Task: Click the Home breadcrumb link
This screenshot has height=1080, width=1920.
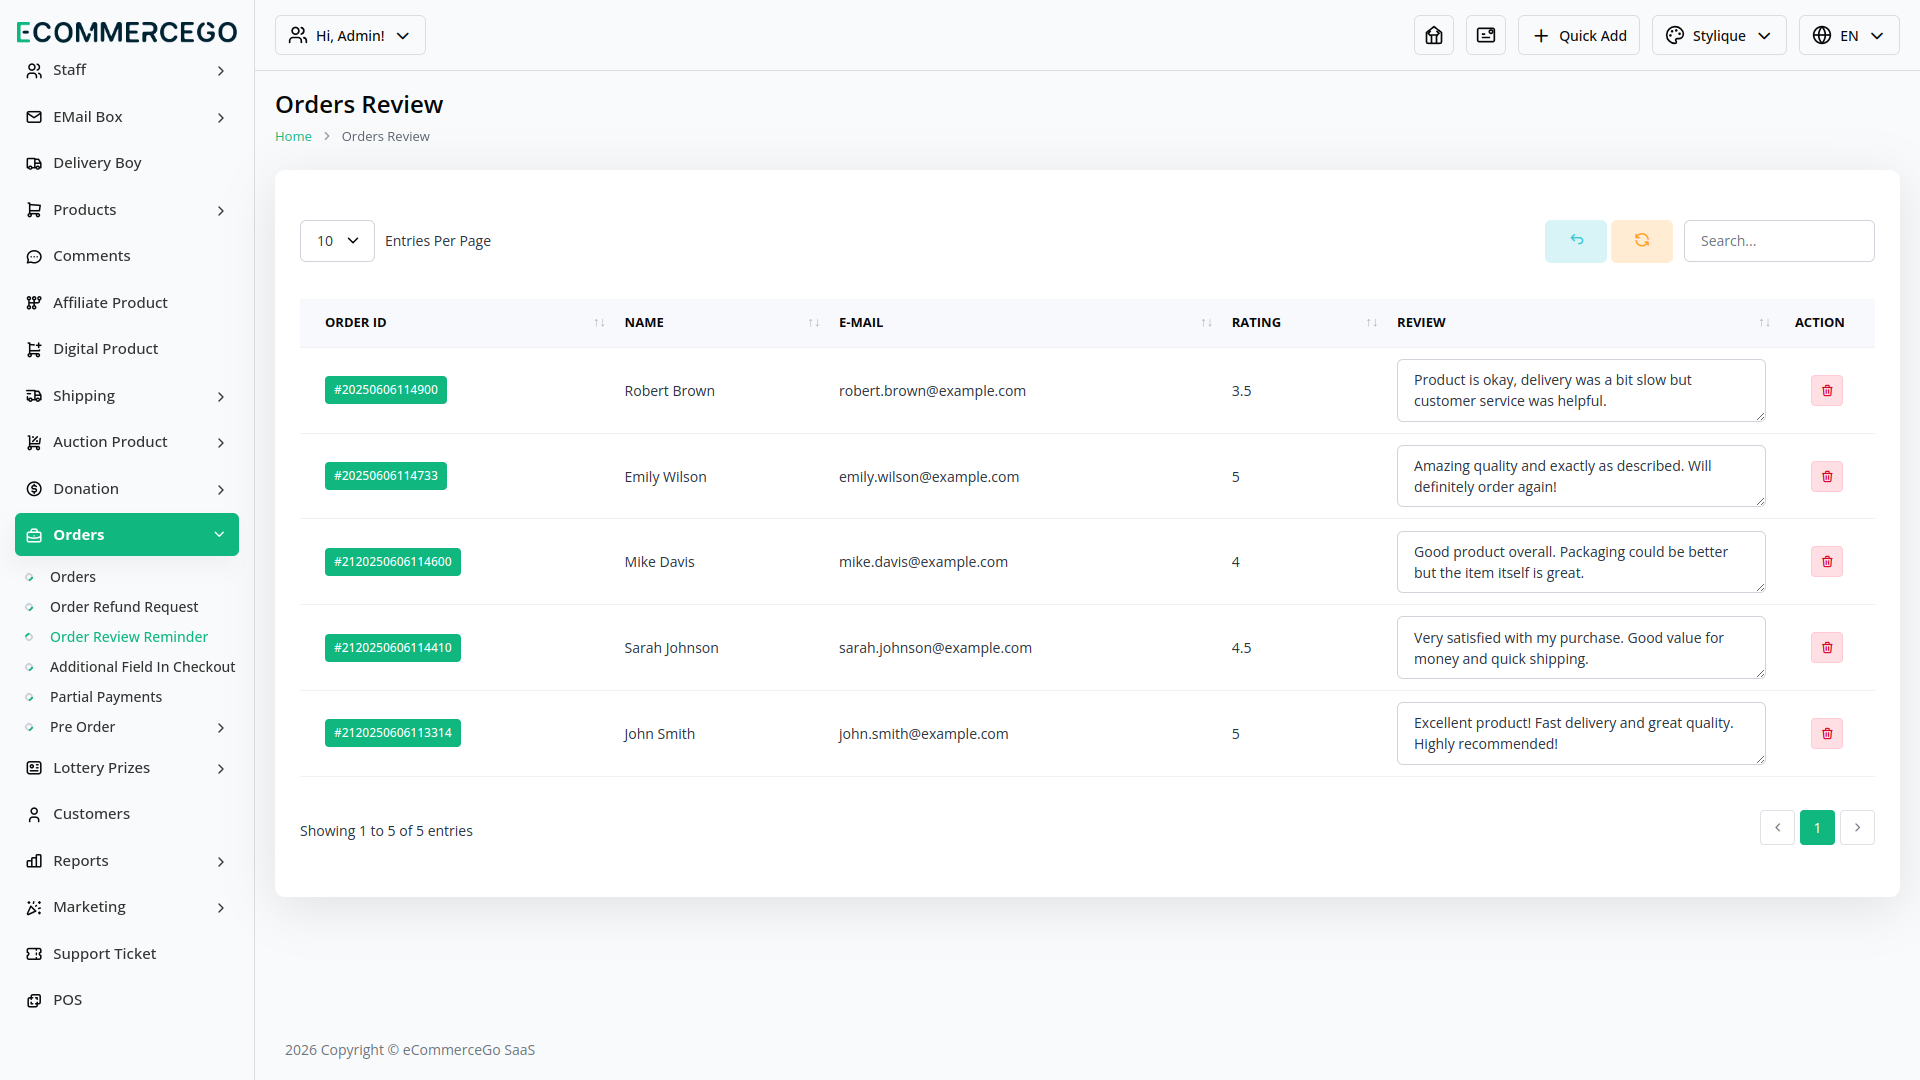Action: (x=293, y=136)
